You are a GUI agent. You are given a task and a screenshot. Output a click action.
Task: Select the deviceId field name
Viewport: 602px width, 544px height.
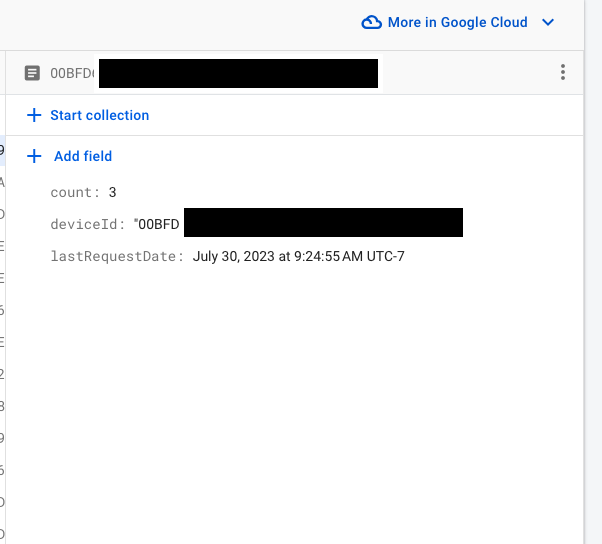tap(88, 224)
